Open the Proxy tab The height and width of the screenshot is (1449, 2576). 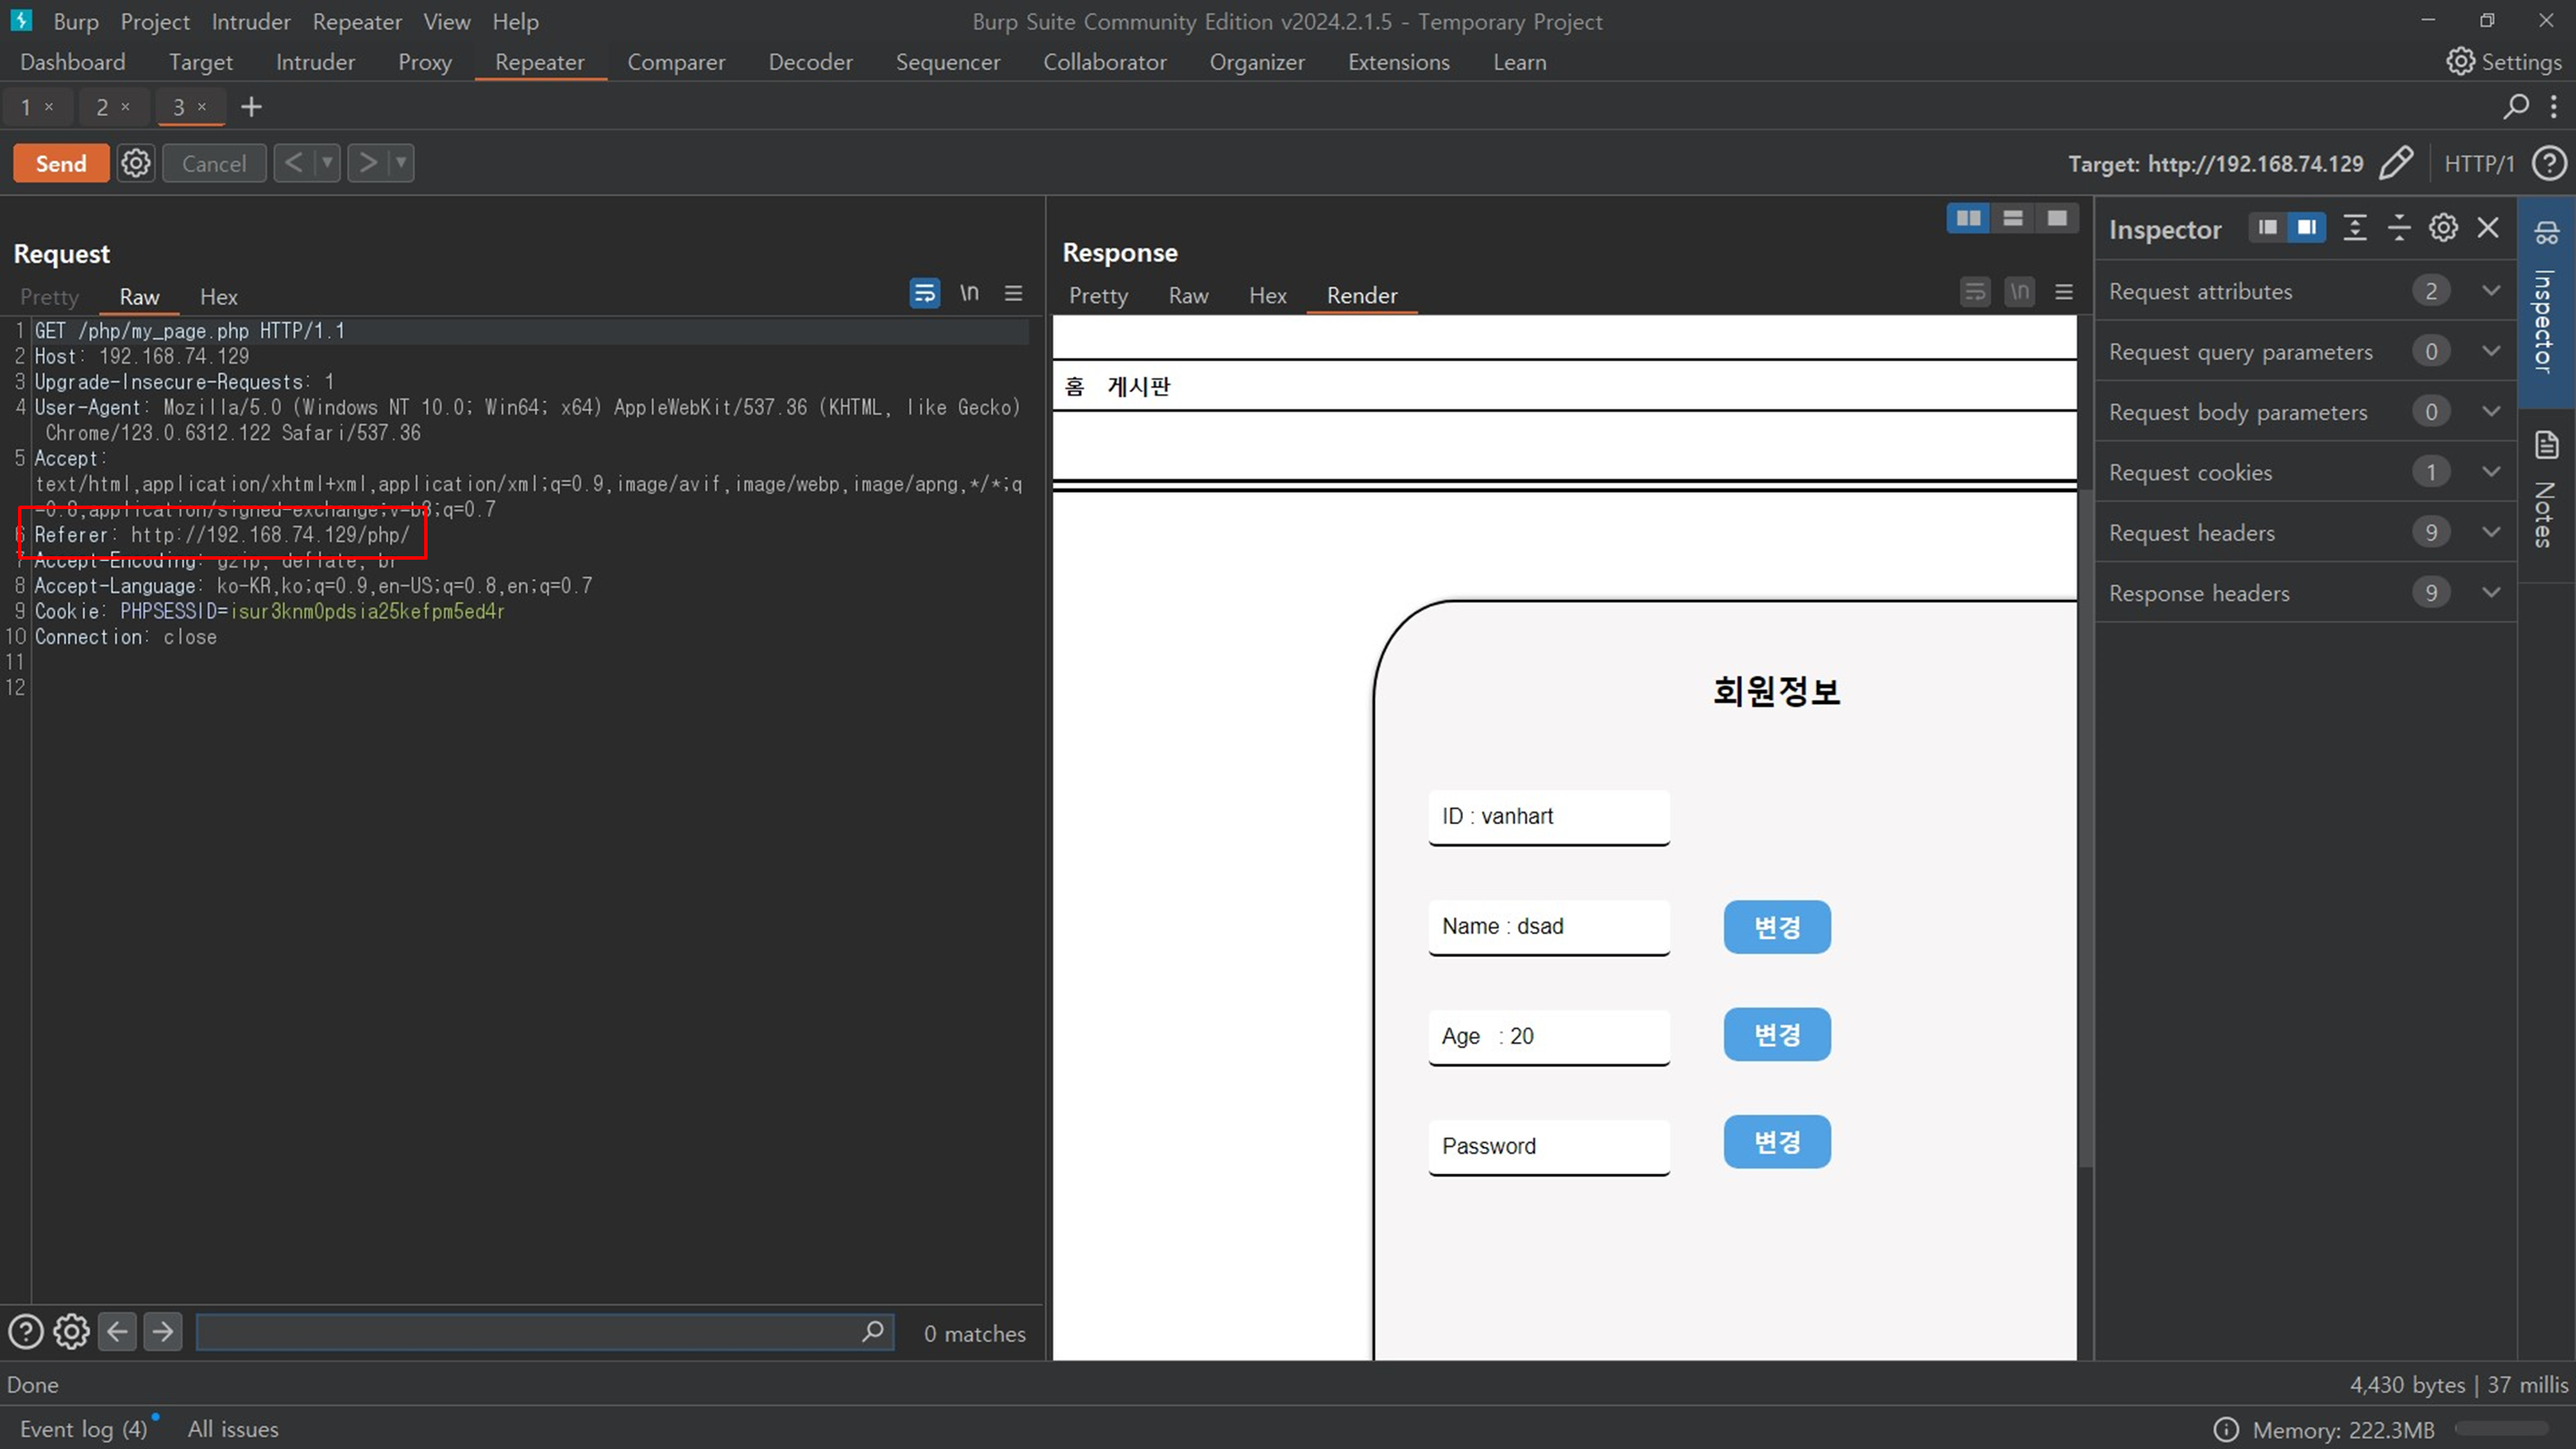coord(425,62)
